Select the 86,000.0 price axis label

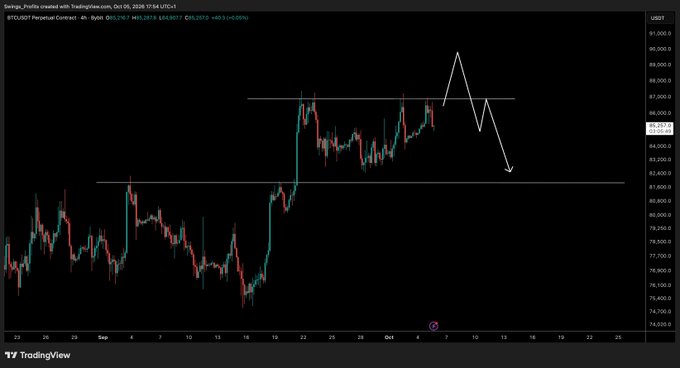click(x=660, y=113)
